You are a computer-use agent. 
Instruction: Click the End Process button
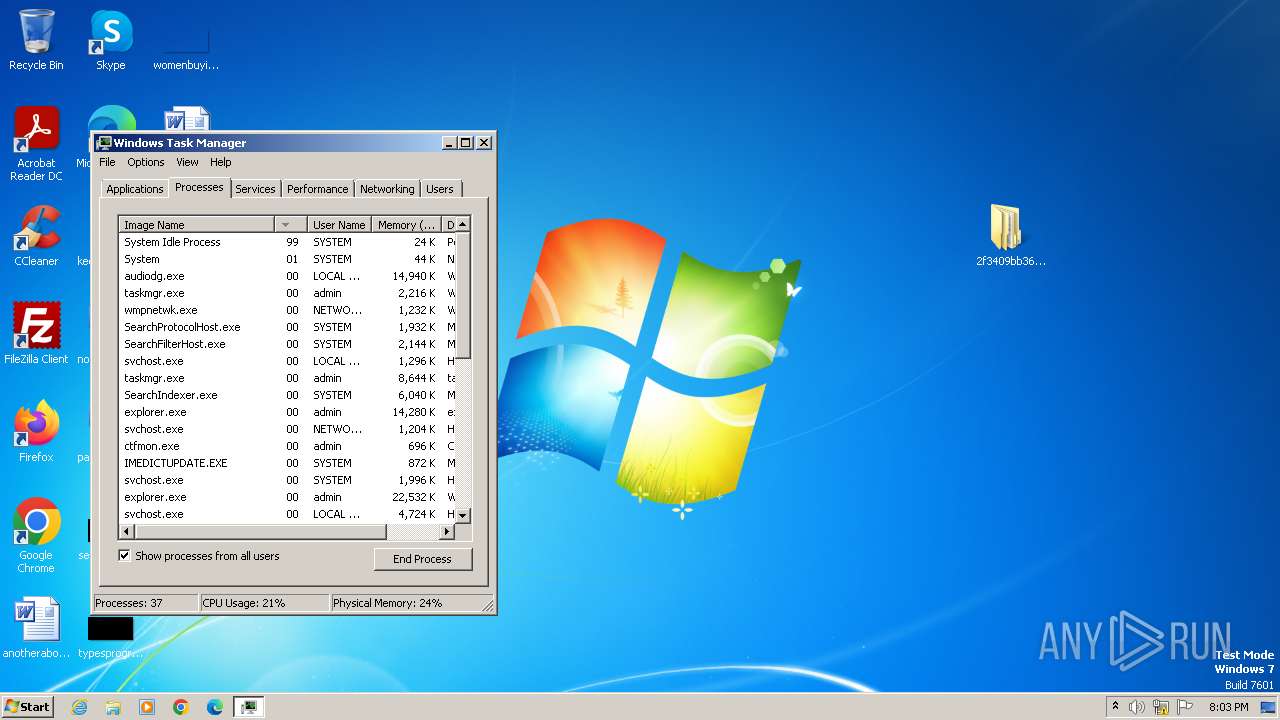tap(422, 559)
